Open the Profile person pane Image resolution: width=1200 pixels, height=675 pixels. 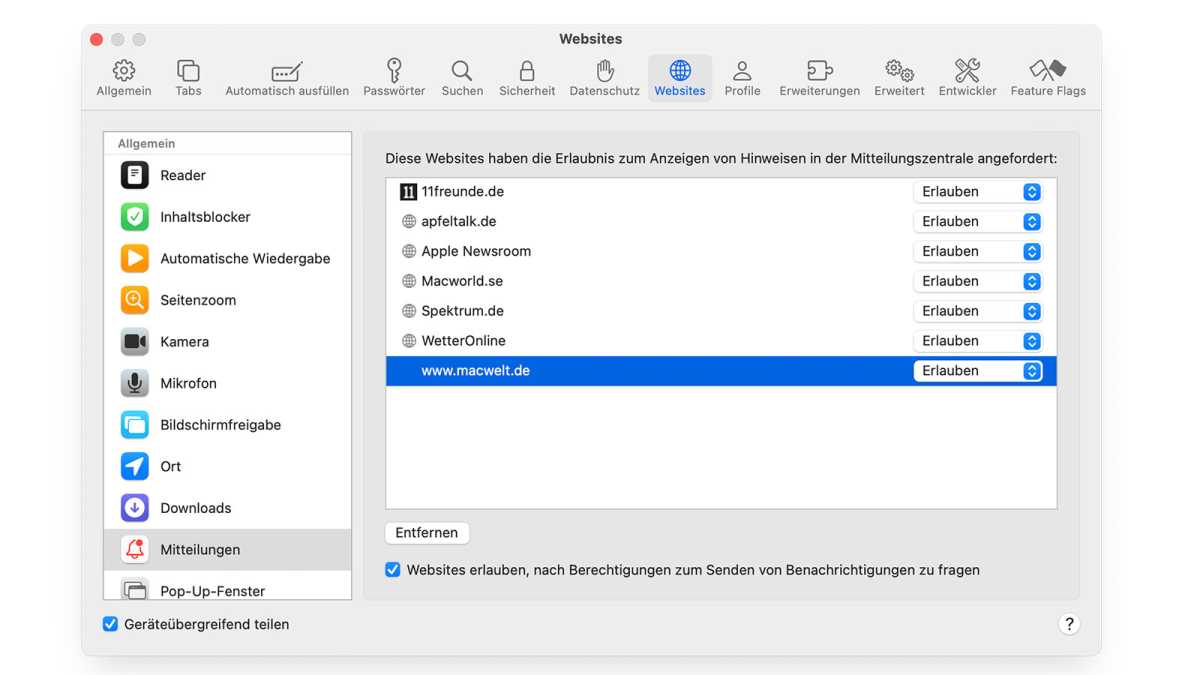pyautogui.click(x=742, y=78)
